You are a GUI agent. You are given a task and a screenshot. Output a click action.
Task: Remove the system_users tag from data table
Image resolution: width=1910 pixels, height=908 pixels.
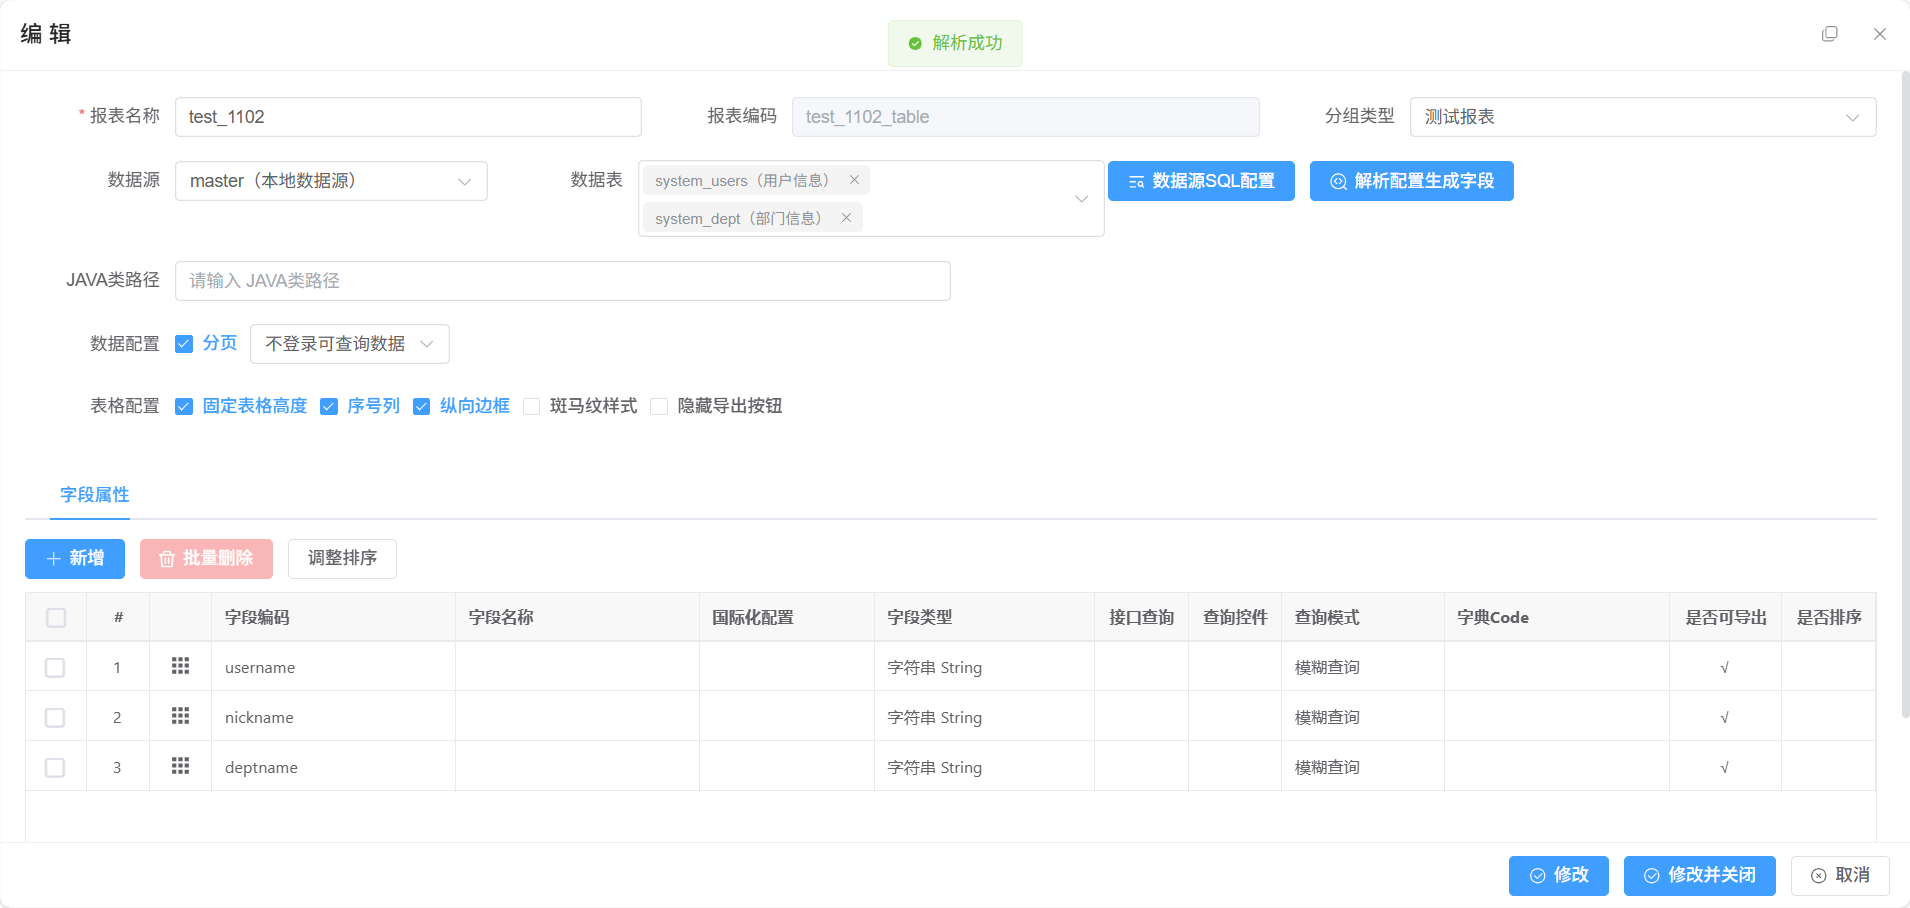click(854, 180)
